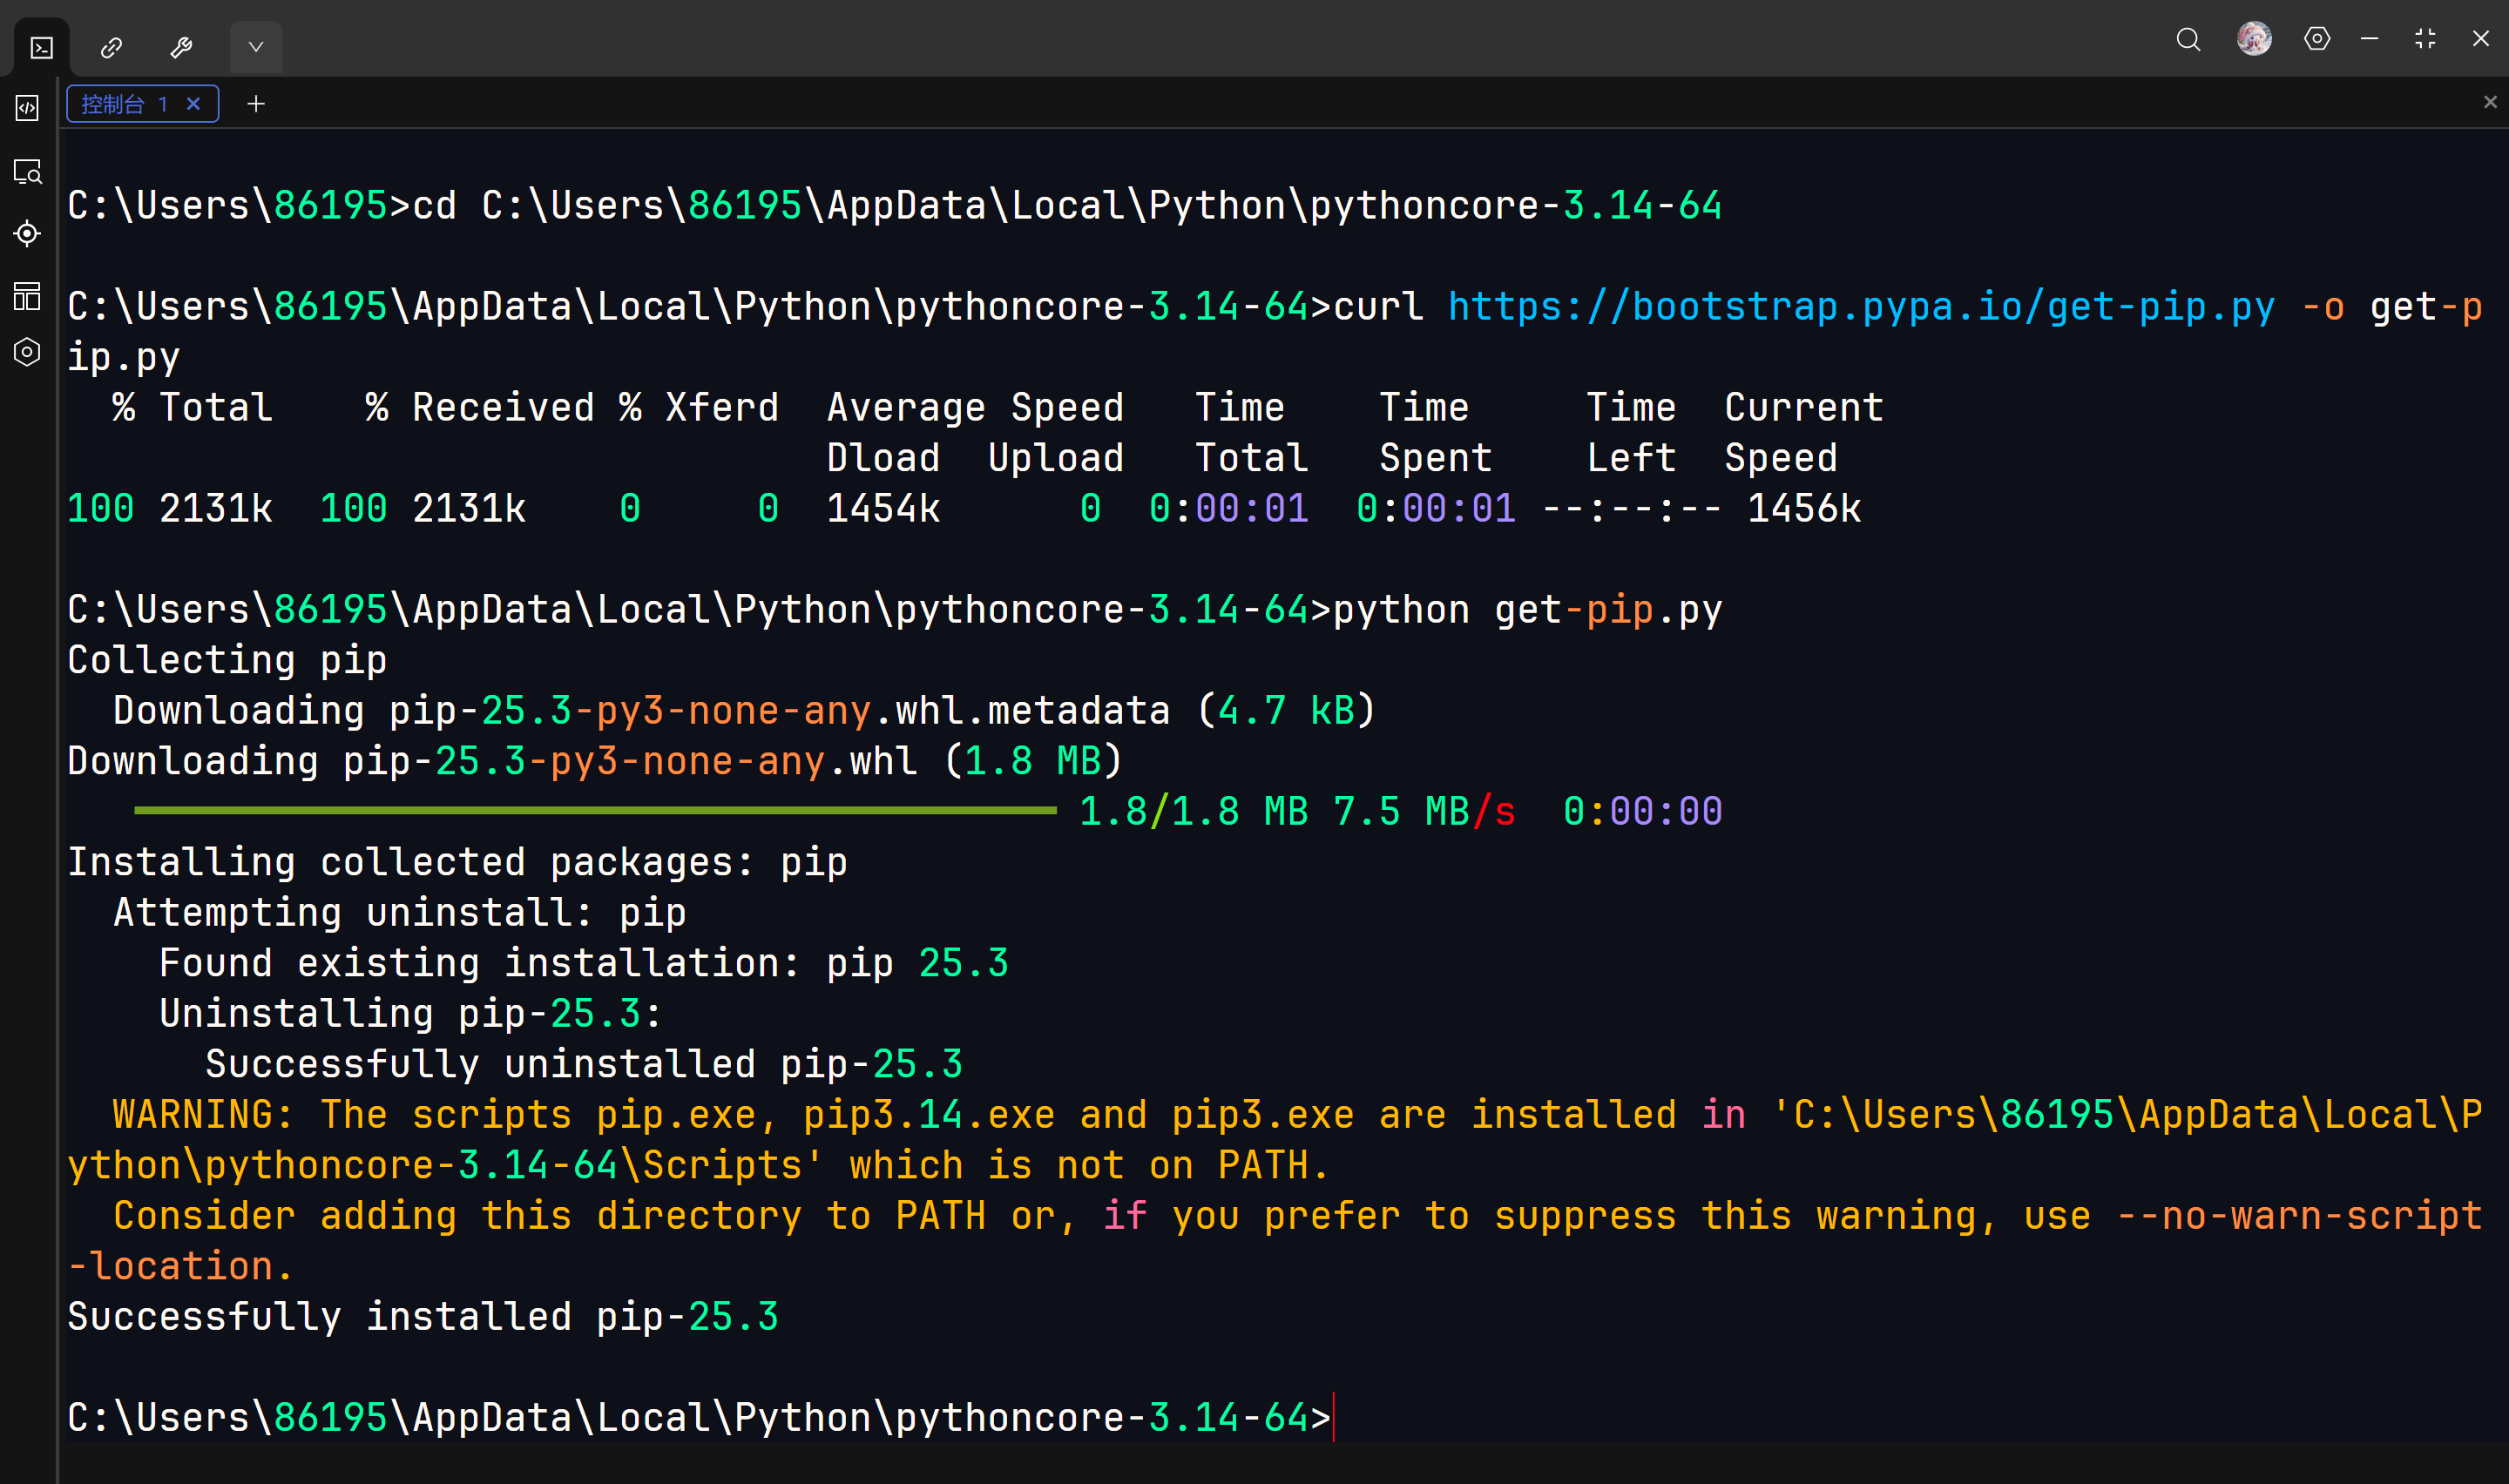
Task: Open the hexagon icon in left sidebar
Action: click(28, 352)
